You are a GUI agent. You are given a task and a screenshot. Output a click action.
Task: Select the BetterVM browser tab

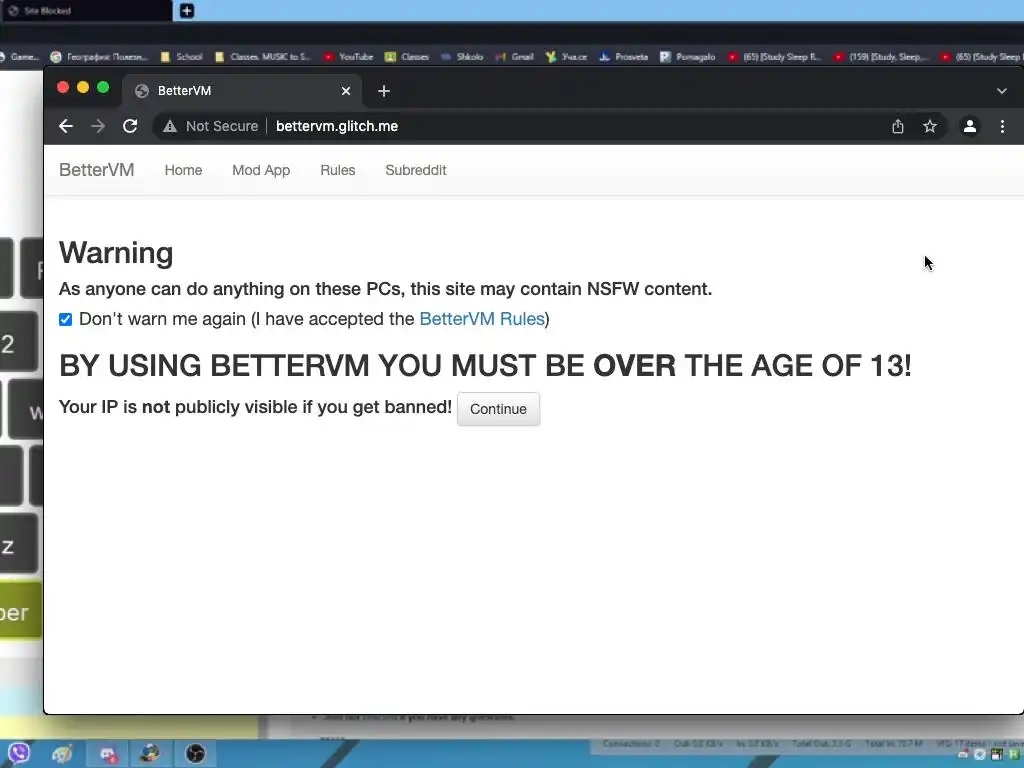(242, 91)
